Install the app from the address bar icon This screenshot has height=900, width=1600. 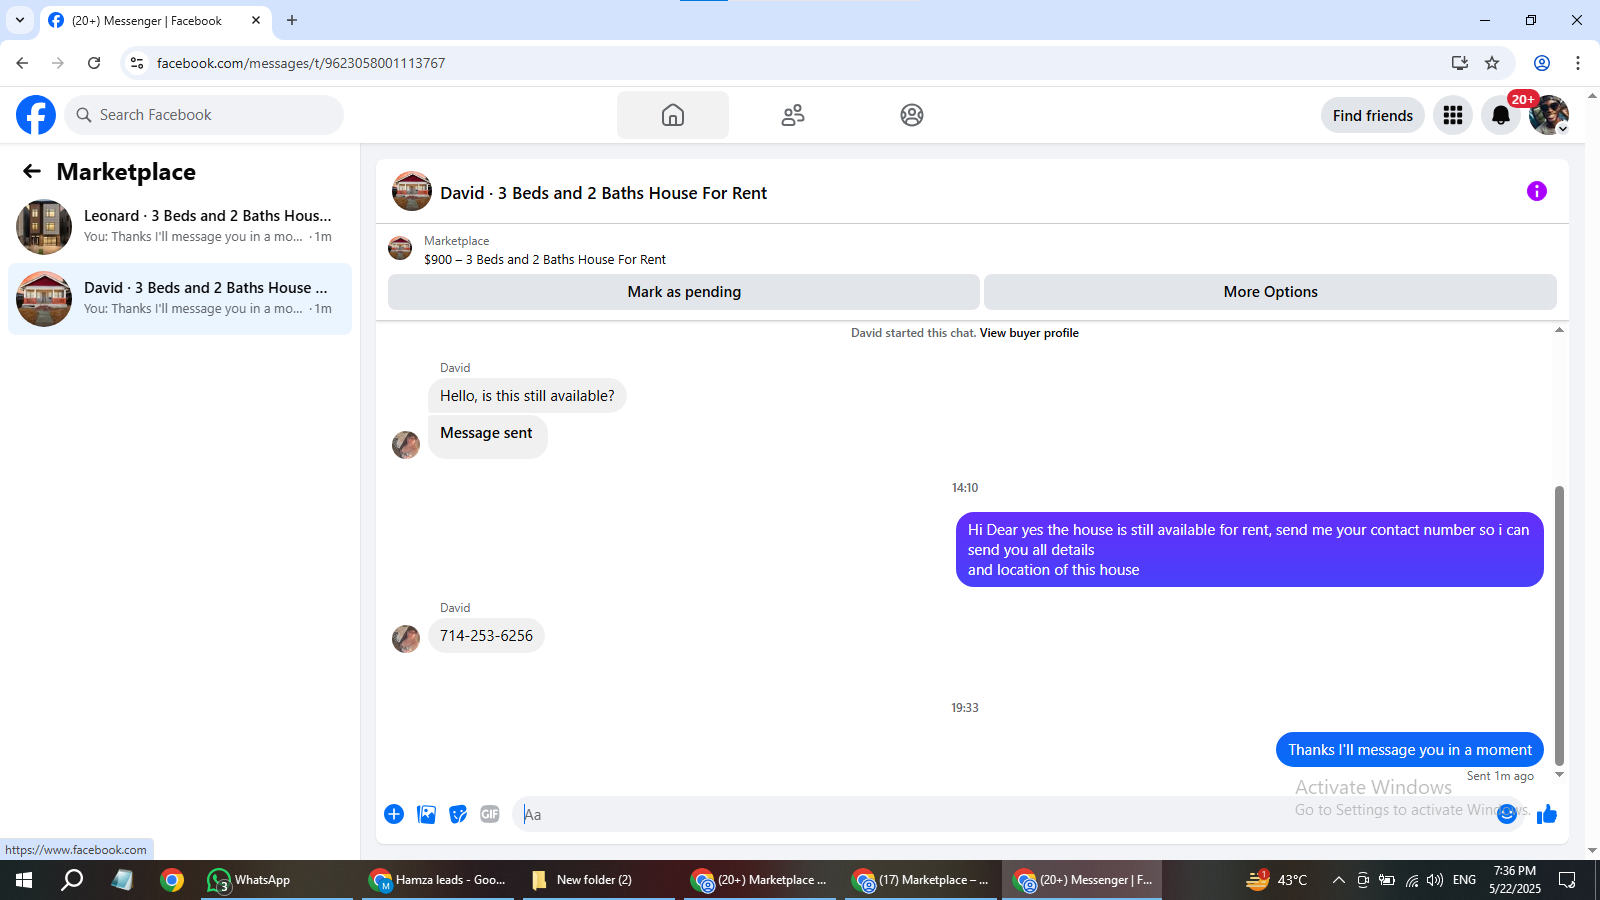1460,63
